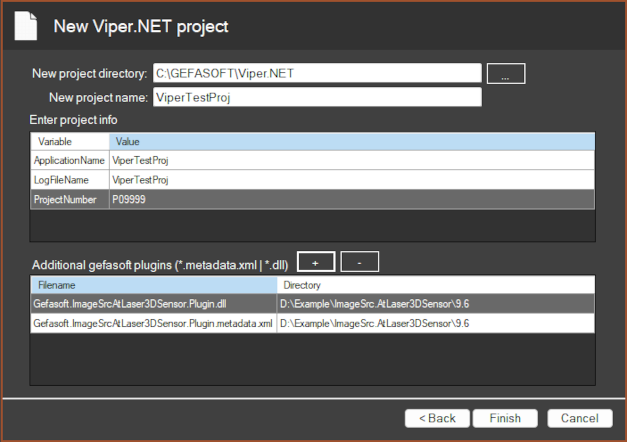
Task: Edit the ApplicationName value ViperTestProj
Action: (x=352, y=160)
